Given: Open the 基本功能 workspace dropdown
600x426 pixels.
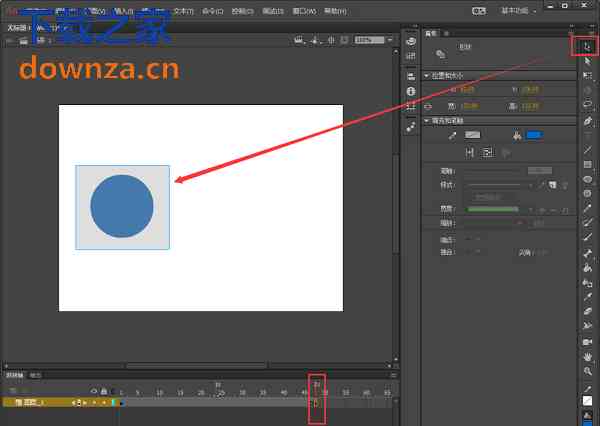Looking at the screenshot, I should [x=518, y=11].
